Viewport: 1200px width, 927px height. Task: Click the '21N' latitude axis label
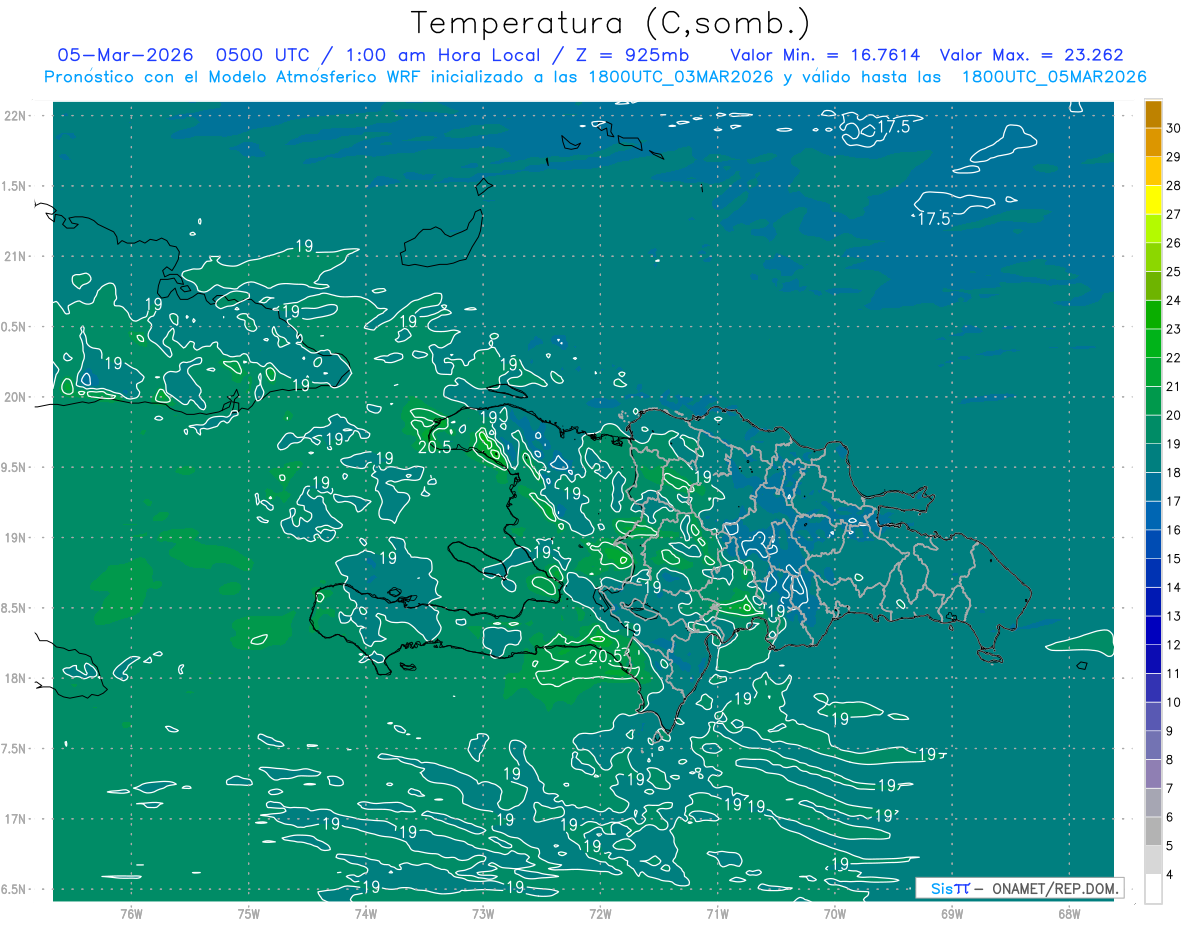tap(15, 256)
